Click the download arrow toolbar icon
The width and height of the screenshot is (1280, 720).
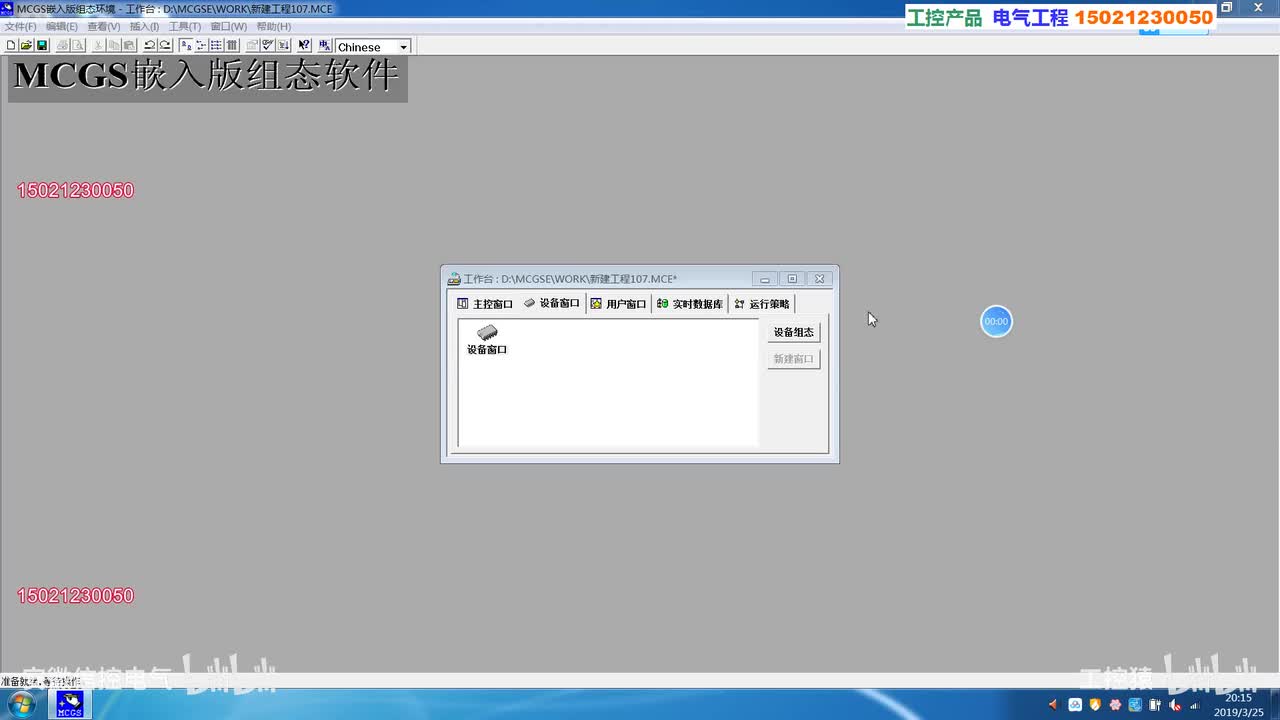(283, 46)
